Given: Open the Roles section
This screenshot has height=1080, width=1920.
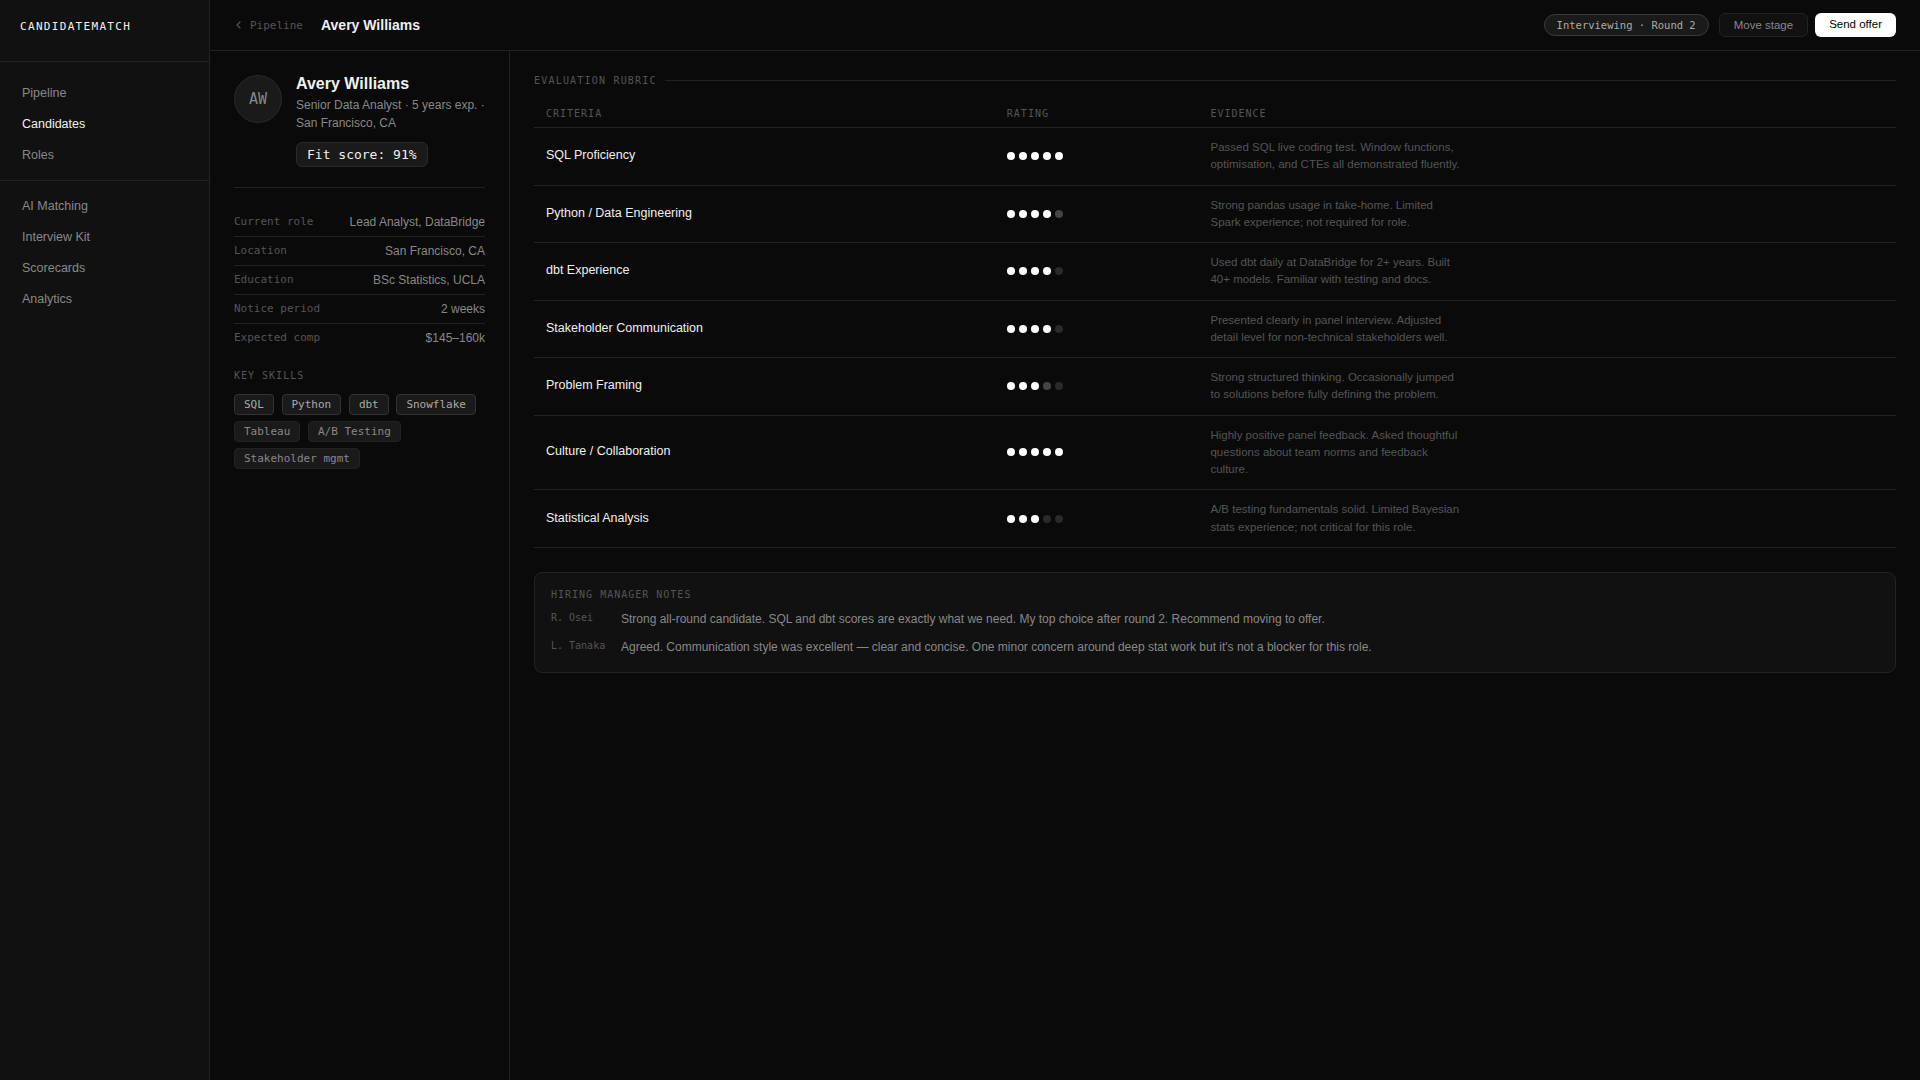Looking at the screenshot, I should pos(38,155).
